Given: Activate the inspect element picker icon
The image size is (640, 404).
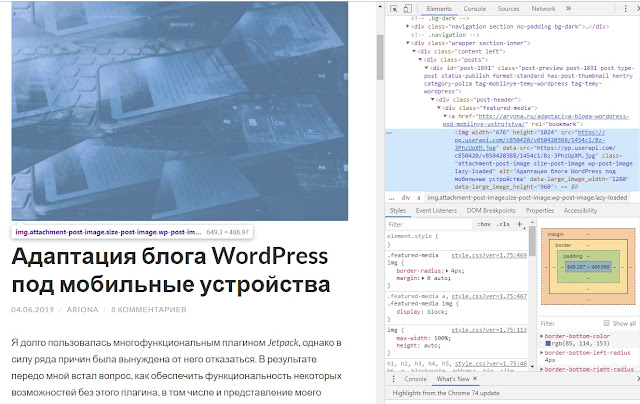Looking at the screenshot, I should pyautogui.click(x=394, y=9).
